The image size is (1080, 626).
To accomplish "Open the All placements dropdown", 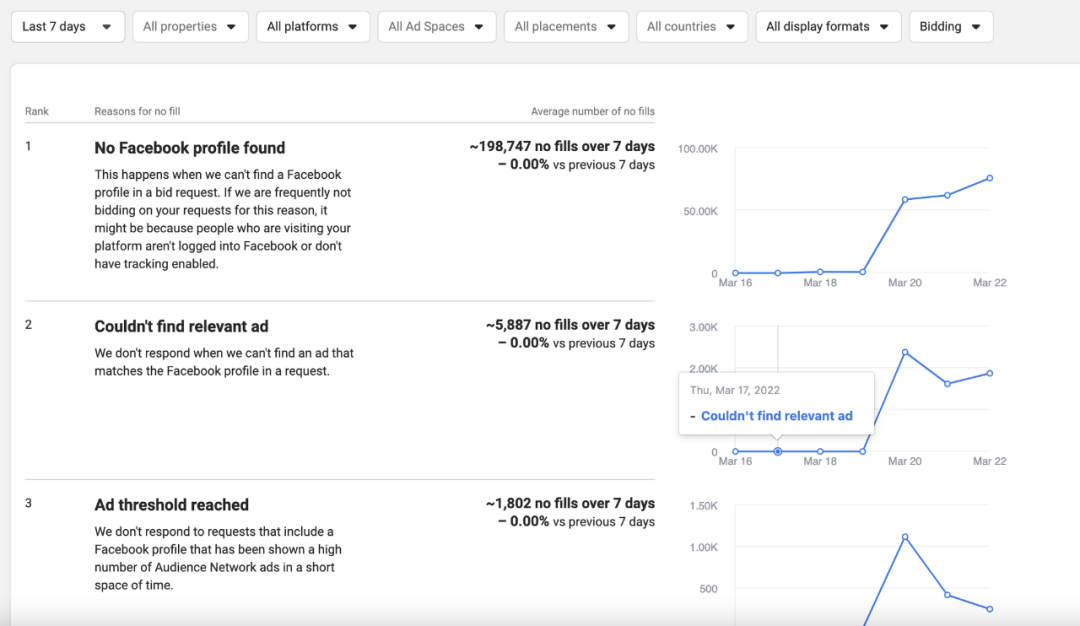I will (x=566, y=27).
